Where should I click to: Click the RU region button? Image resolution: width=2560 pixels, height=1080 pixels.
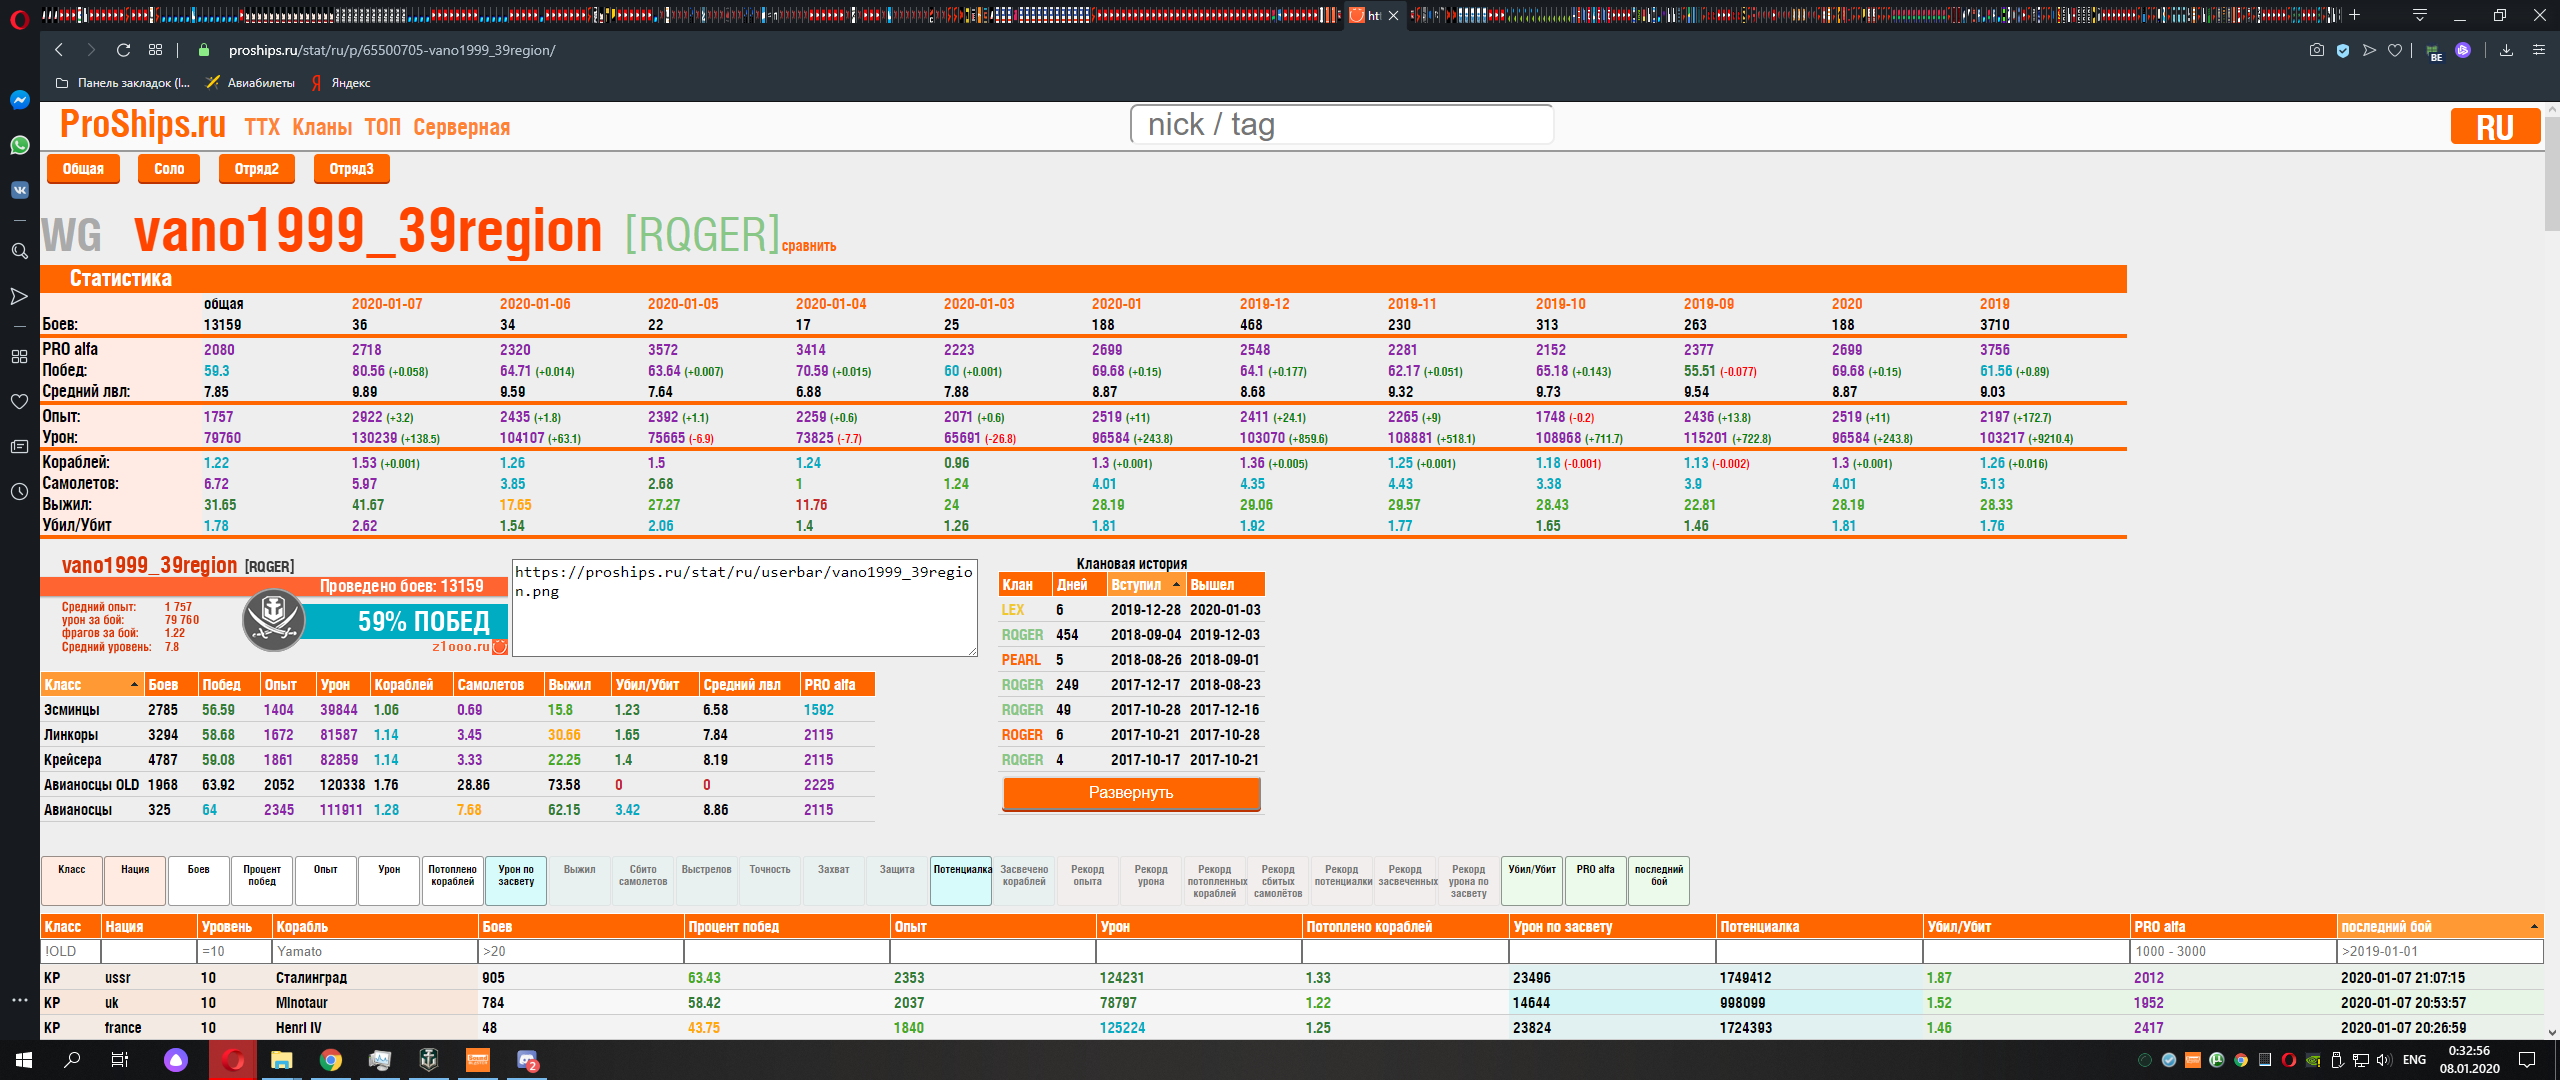click(x=2494, y=127)
